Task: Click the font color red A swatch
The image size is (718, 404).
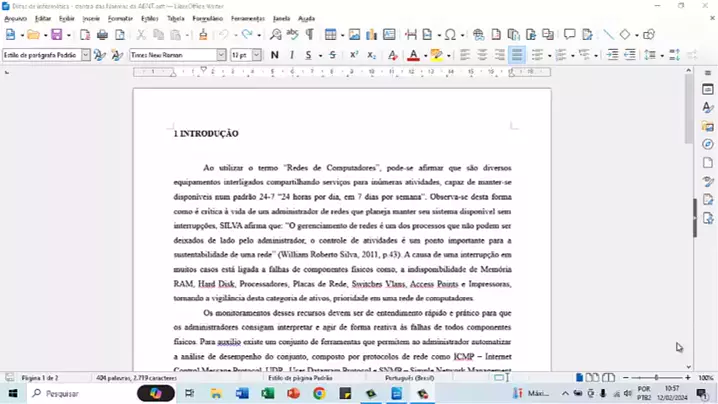Action: [x=413, y=55]
